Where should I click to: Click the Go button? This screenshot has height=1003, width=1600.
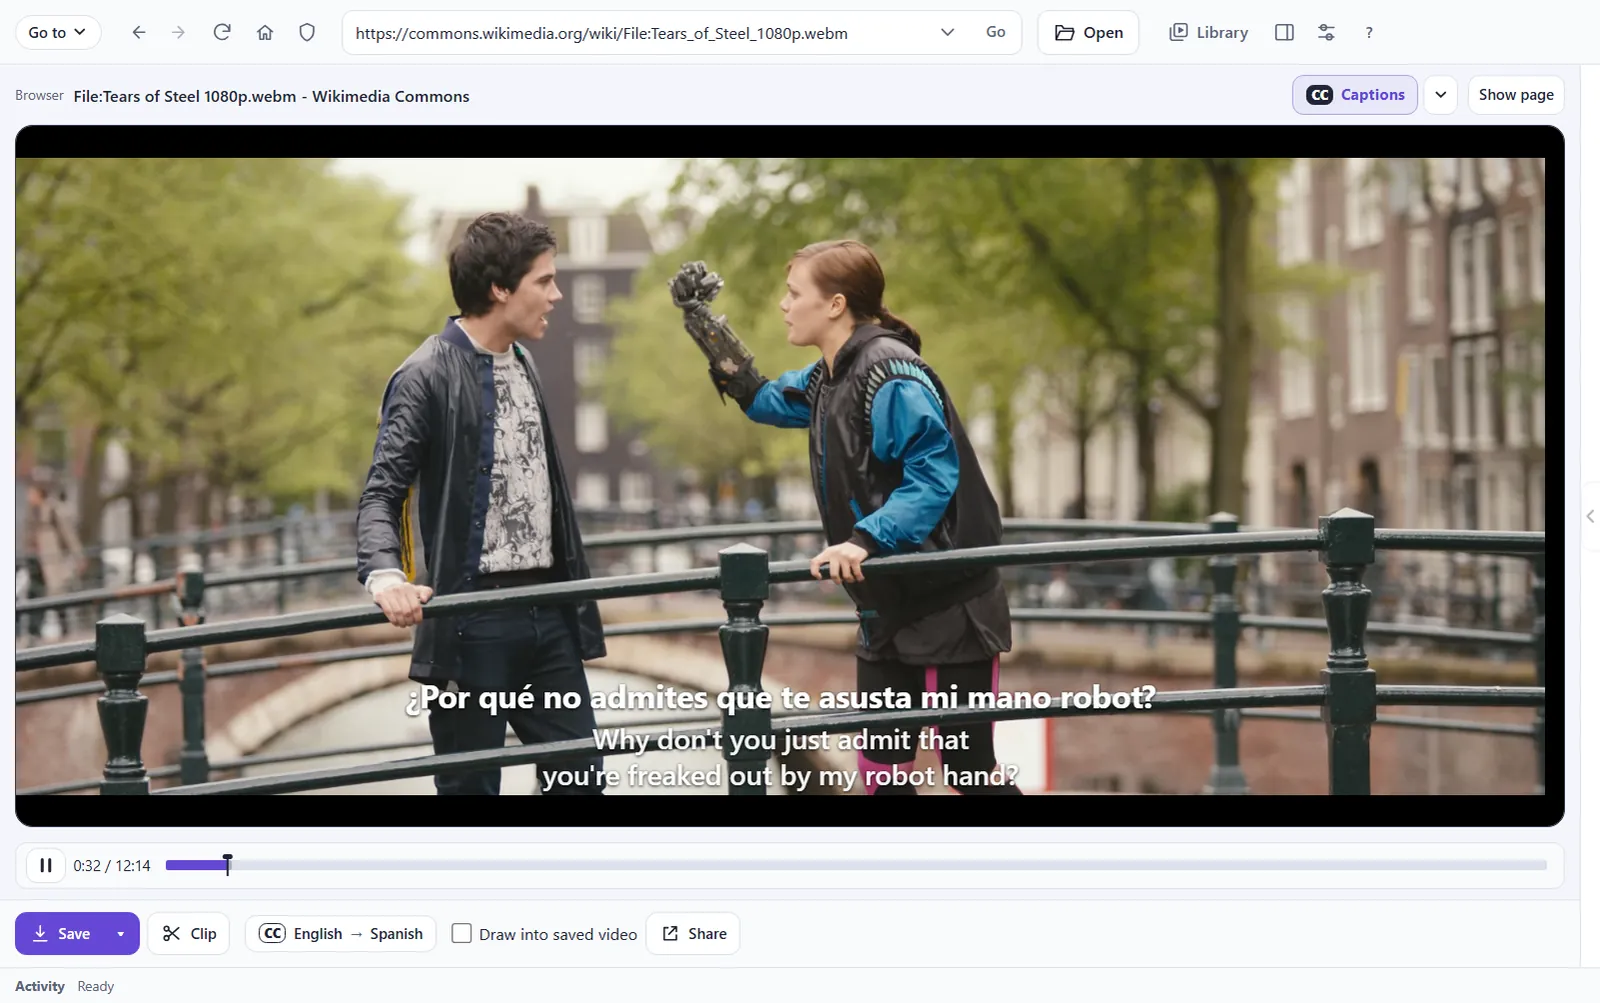(996, 33)
